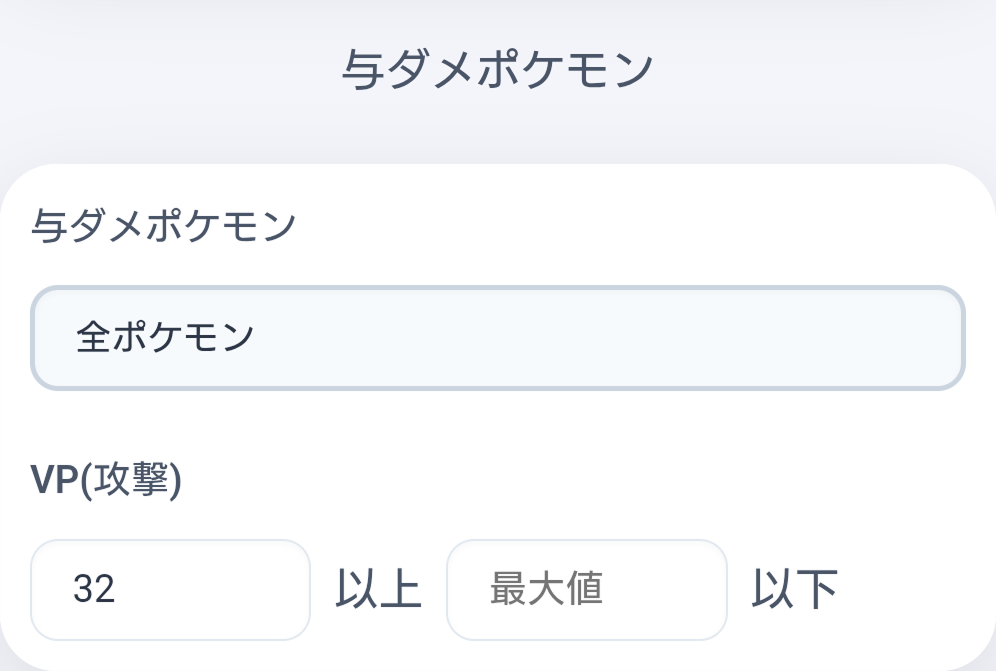Click the 以上 text next to 32
Screen dimensions: 996x671
378,589
